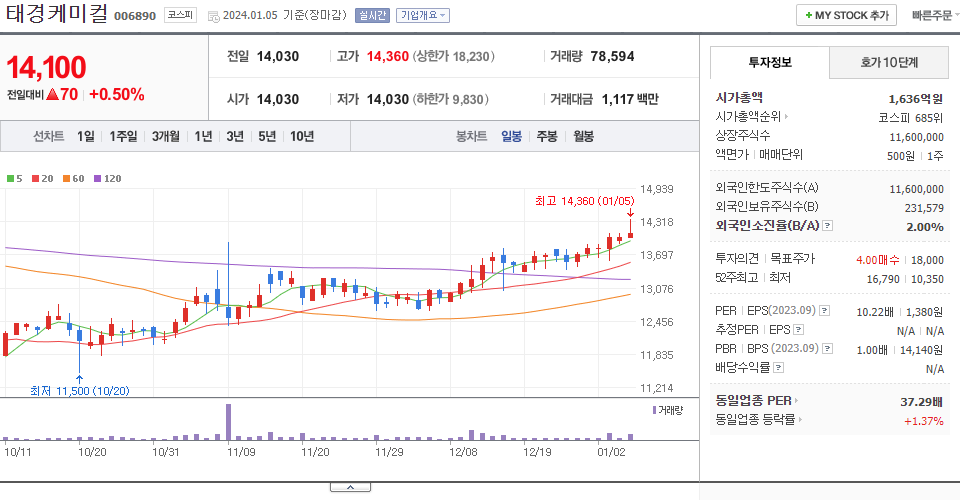The image size is (960, 500).
Task: Click current price 14,100
Action: click(x=47, y=67)
